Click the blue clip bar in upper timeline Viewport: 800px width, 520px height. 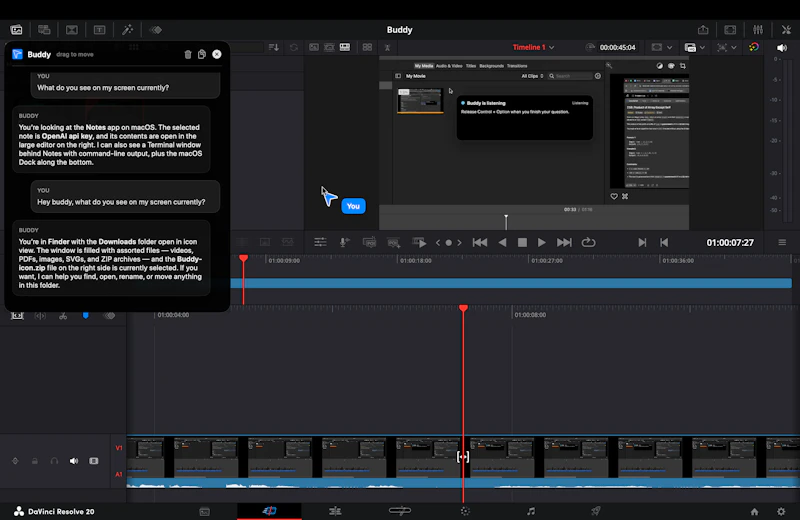click(x=511, y=283)
